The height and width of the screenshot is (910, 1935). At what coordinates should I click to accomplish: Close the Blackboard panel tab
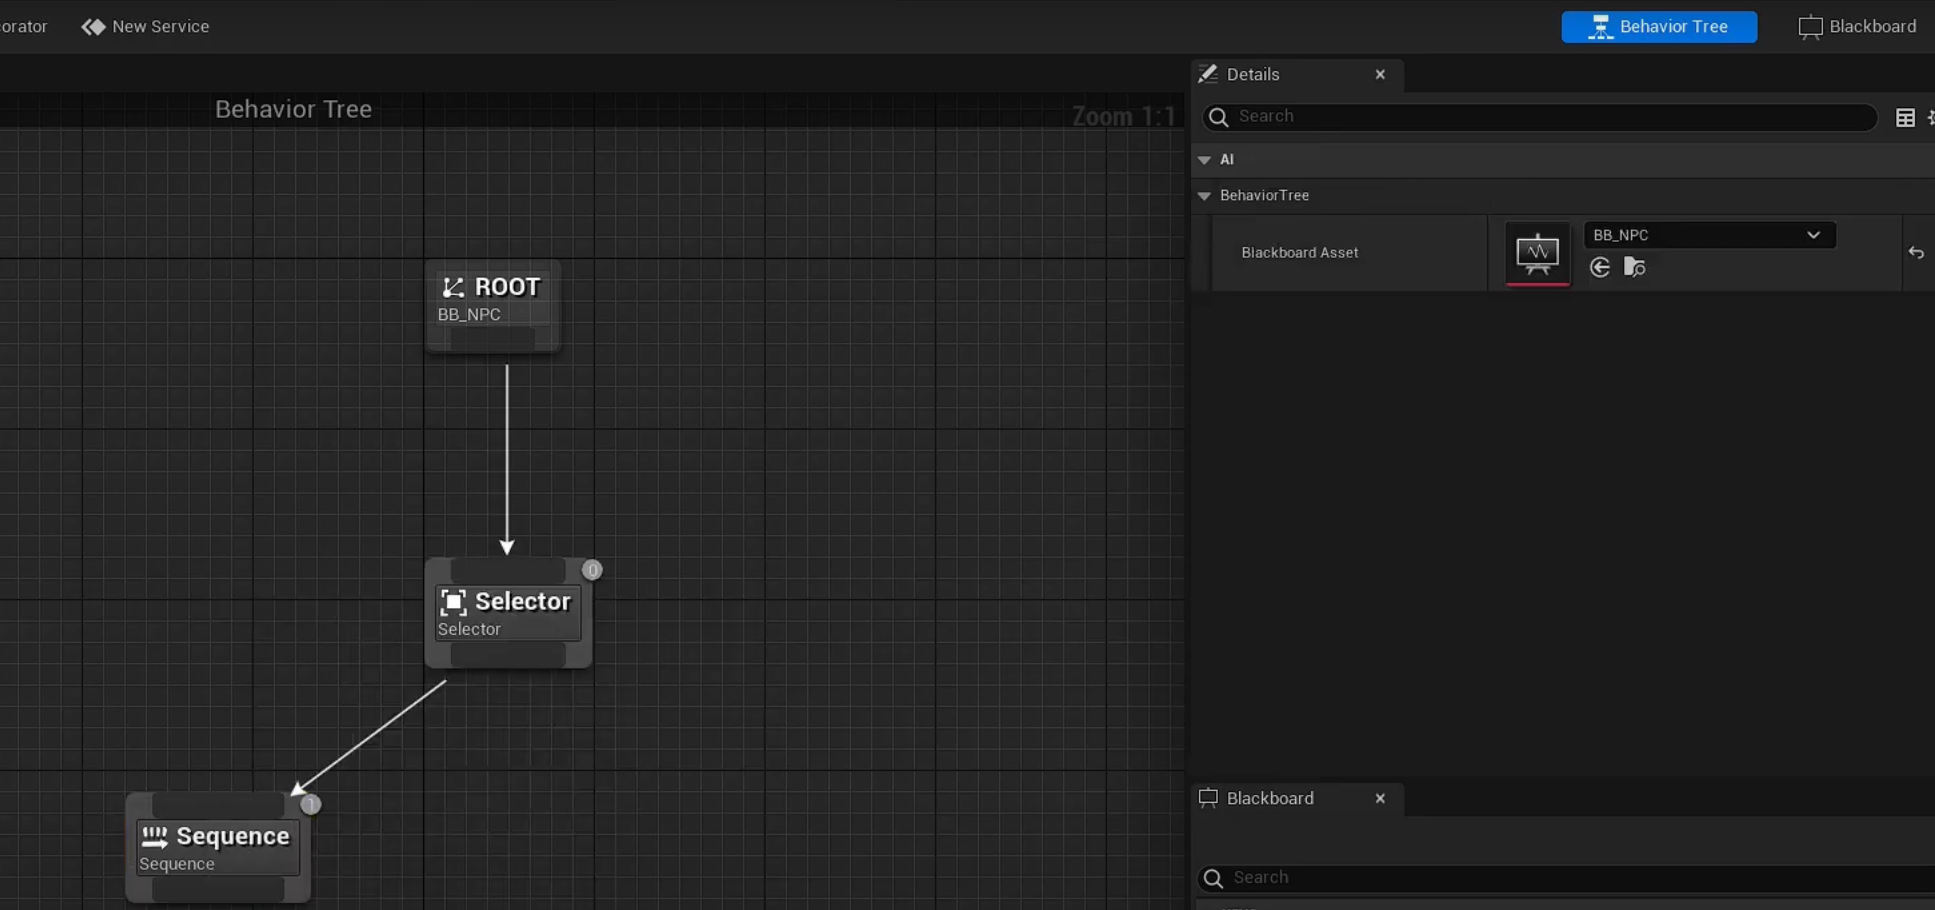point(1380,799)
